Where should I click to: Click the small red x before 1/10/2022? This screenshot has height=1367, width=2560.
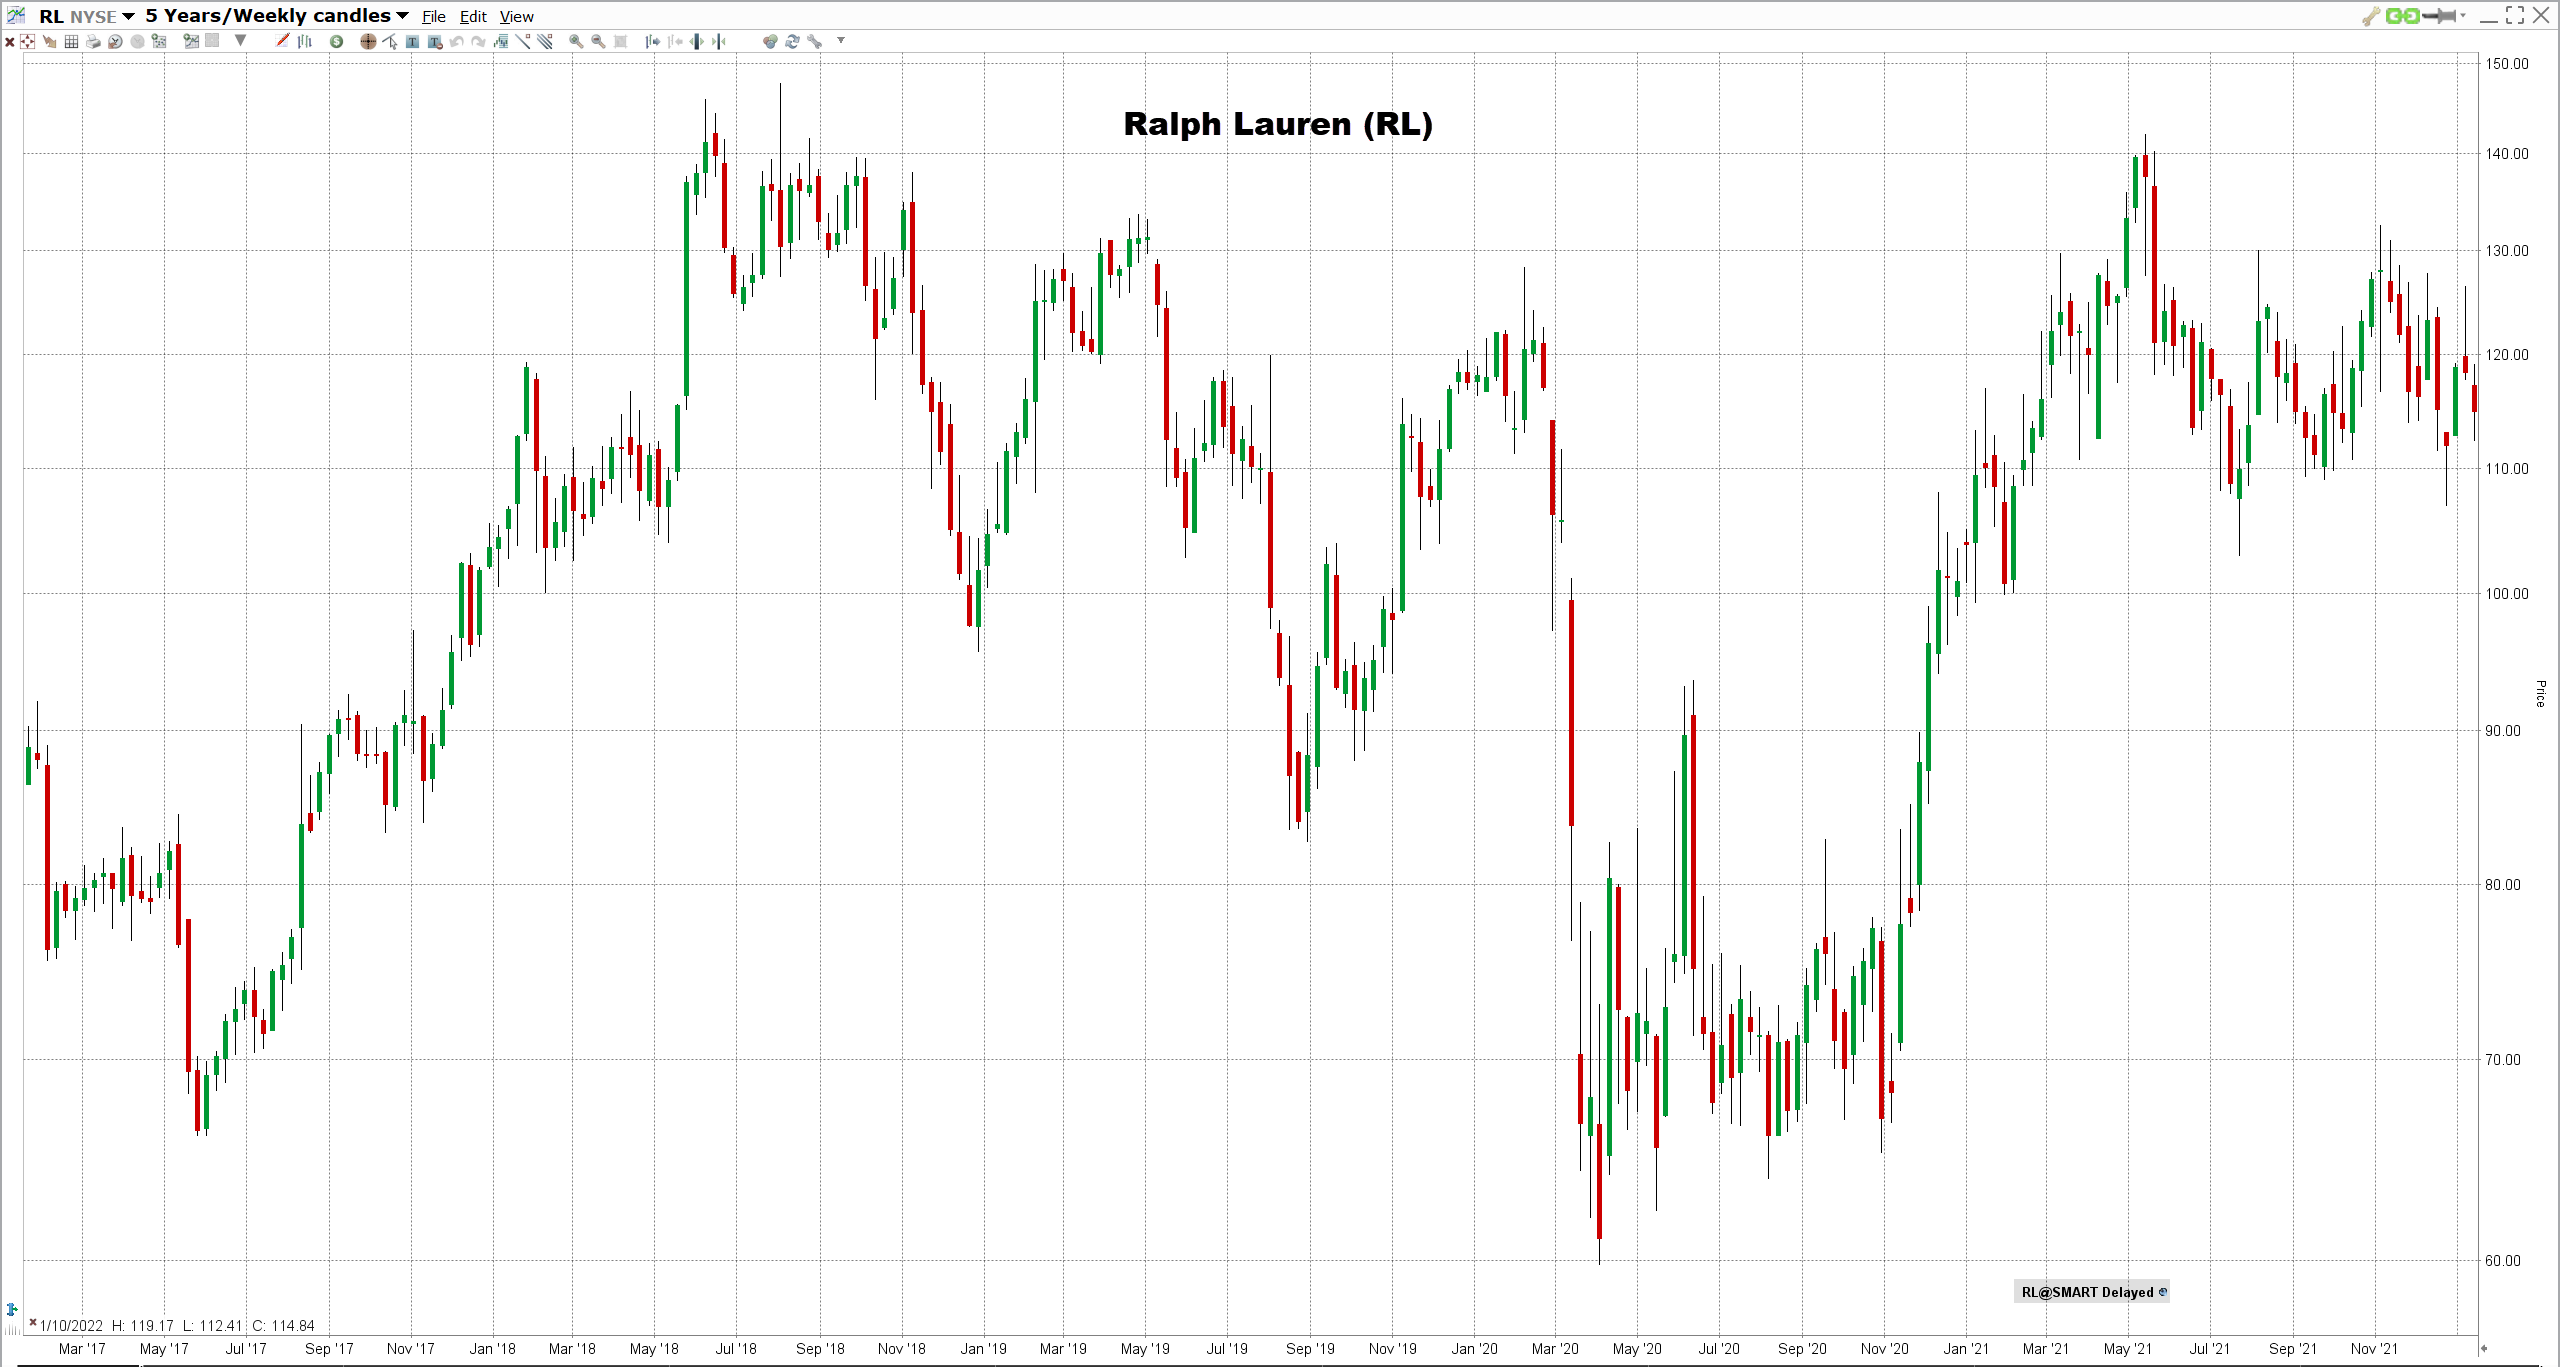(33, 1323)
